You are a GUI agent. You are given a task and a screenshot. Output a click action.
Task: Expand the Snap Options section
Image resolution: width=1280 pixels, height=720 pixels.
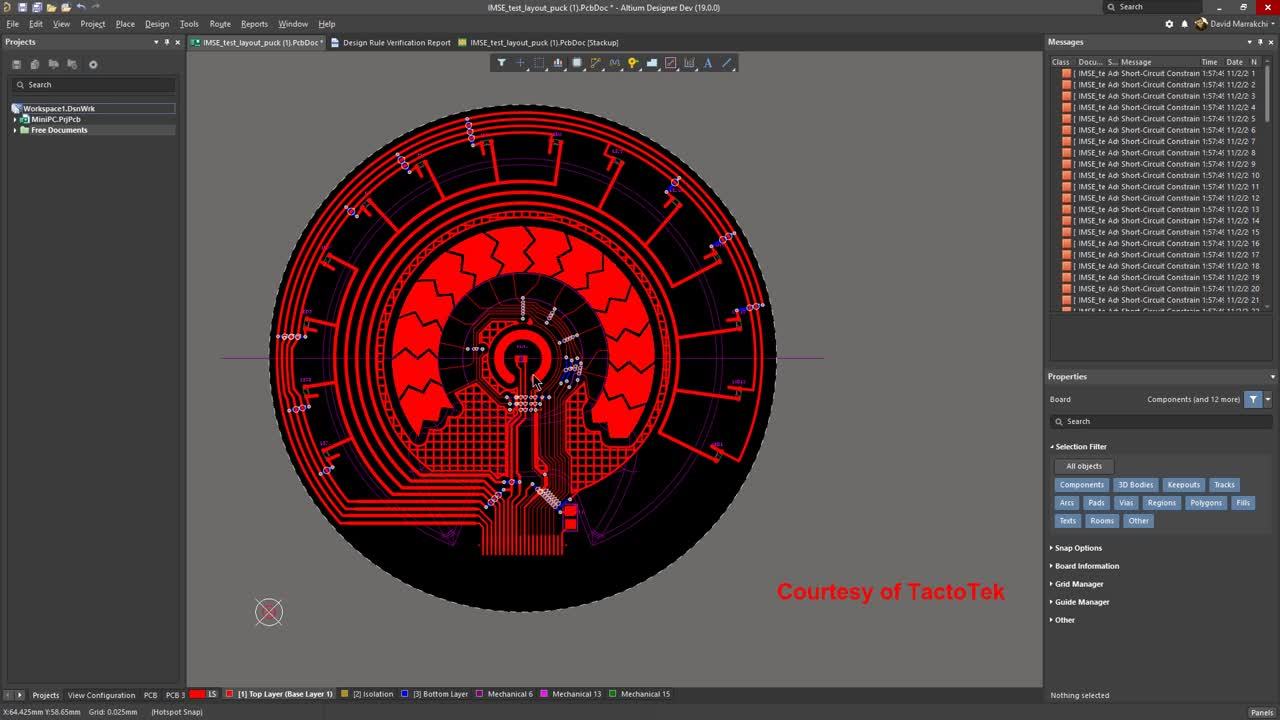[x=1076, y=548]
